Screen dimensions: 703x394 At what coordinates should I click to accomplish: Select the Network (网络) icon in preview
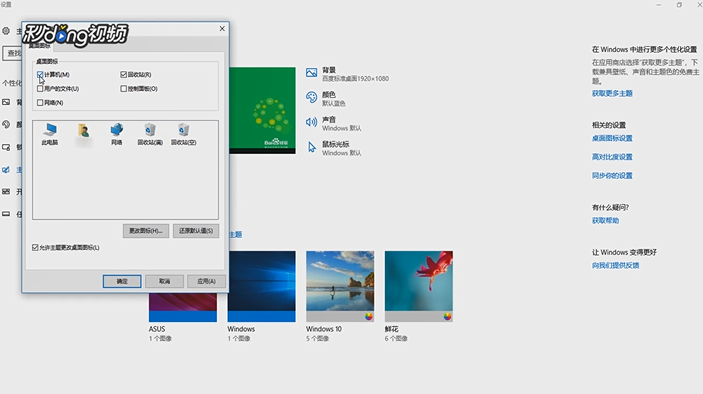click(x=117, y=134)
